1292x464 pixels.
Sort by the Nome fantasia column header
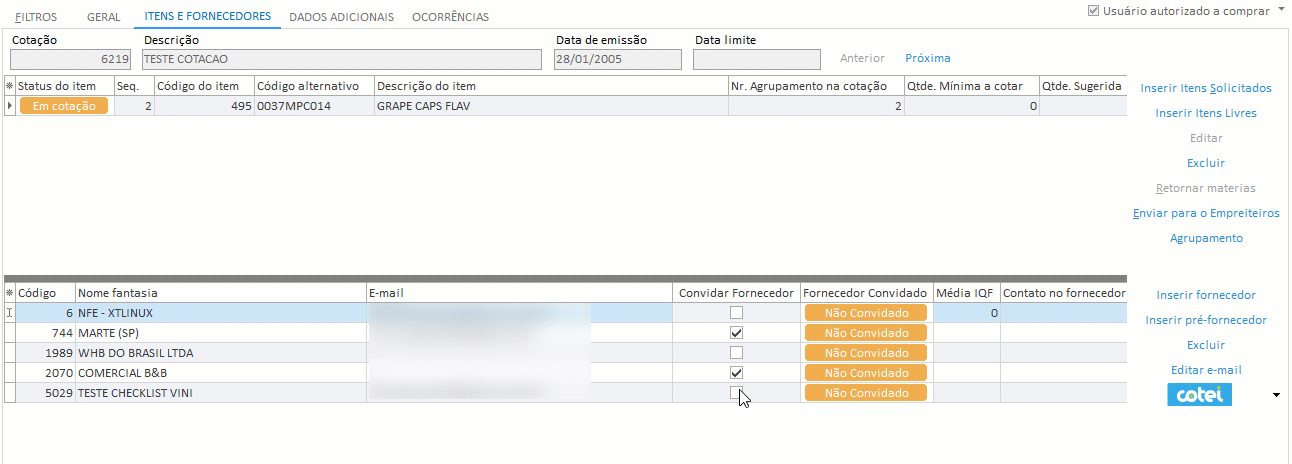click(x=220, y=293)
